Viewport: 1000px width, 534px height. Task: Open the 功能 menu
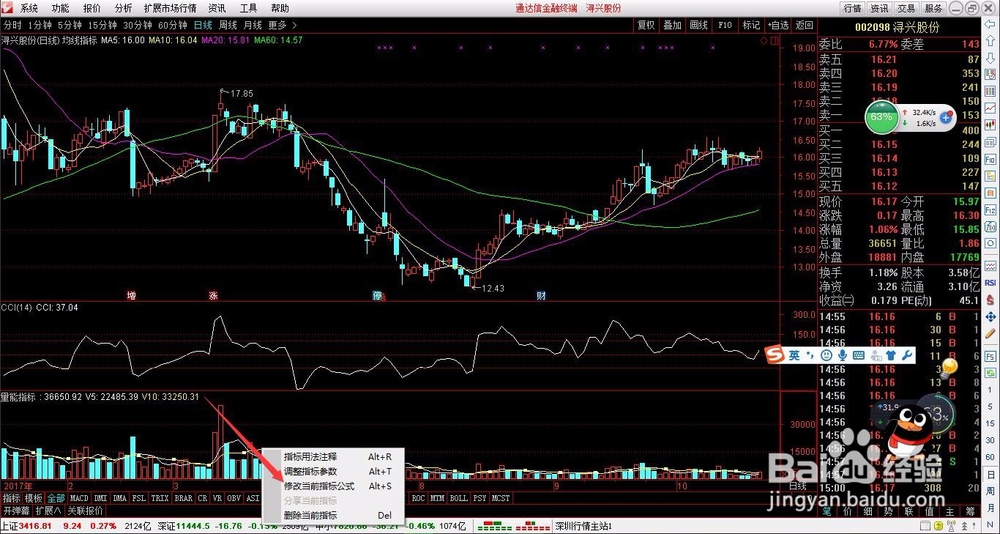60,8
